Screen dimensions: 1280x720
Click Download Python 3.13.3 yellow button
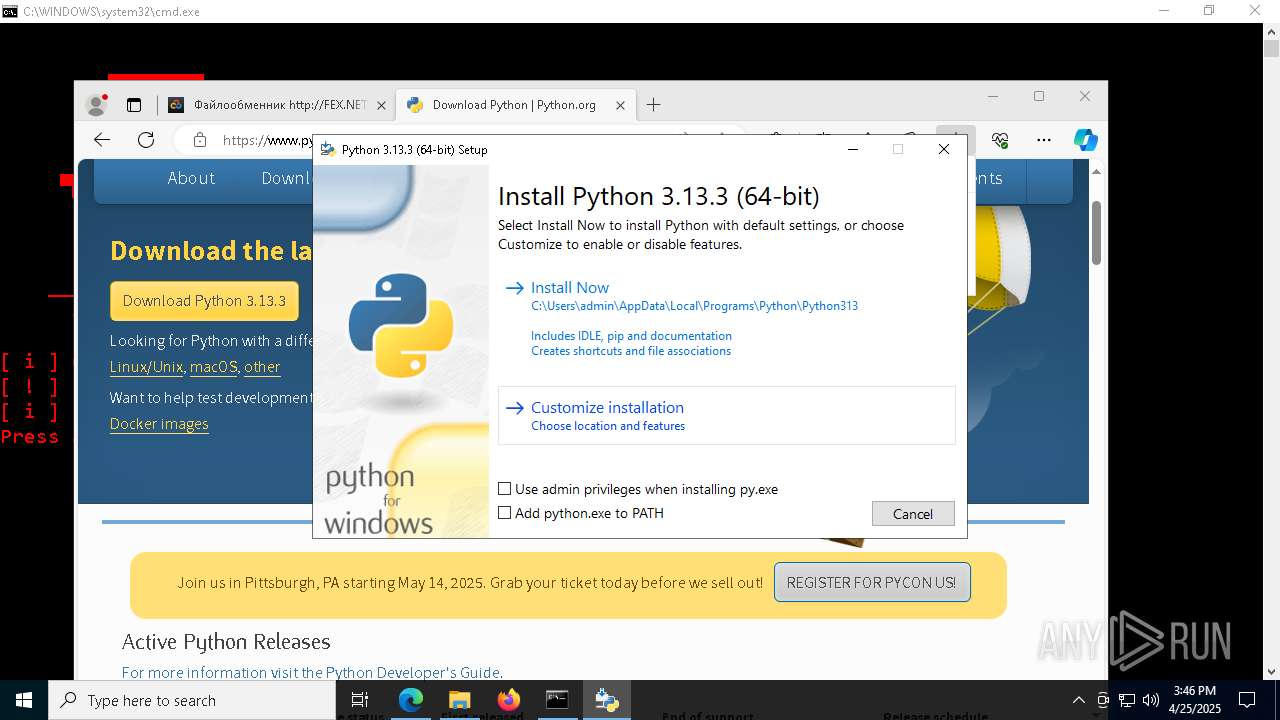(204, 300)
